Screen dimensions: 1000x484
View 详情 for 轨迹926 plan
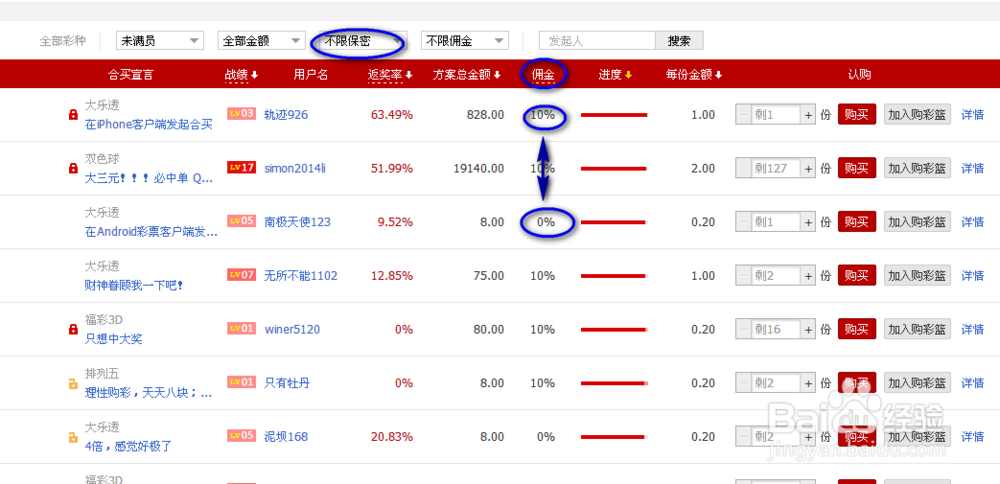pyautogui.click(x=973, y=115)
